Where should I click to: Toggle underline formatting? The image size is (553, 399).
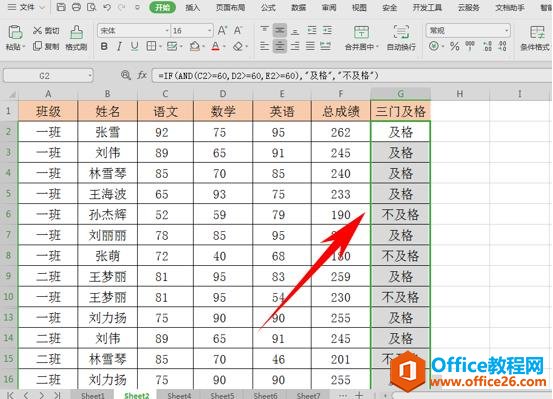(134, 46)
